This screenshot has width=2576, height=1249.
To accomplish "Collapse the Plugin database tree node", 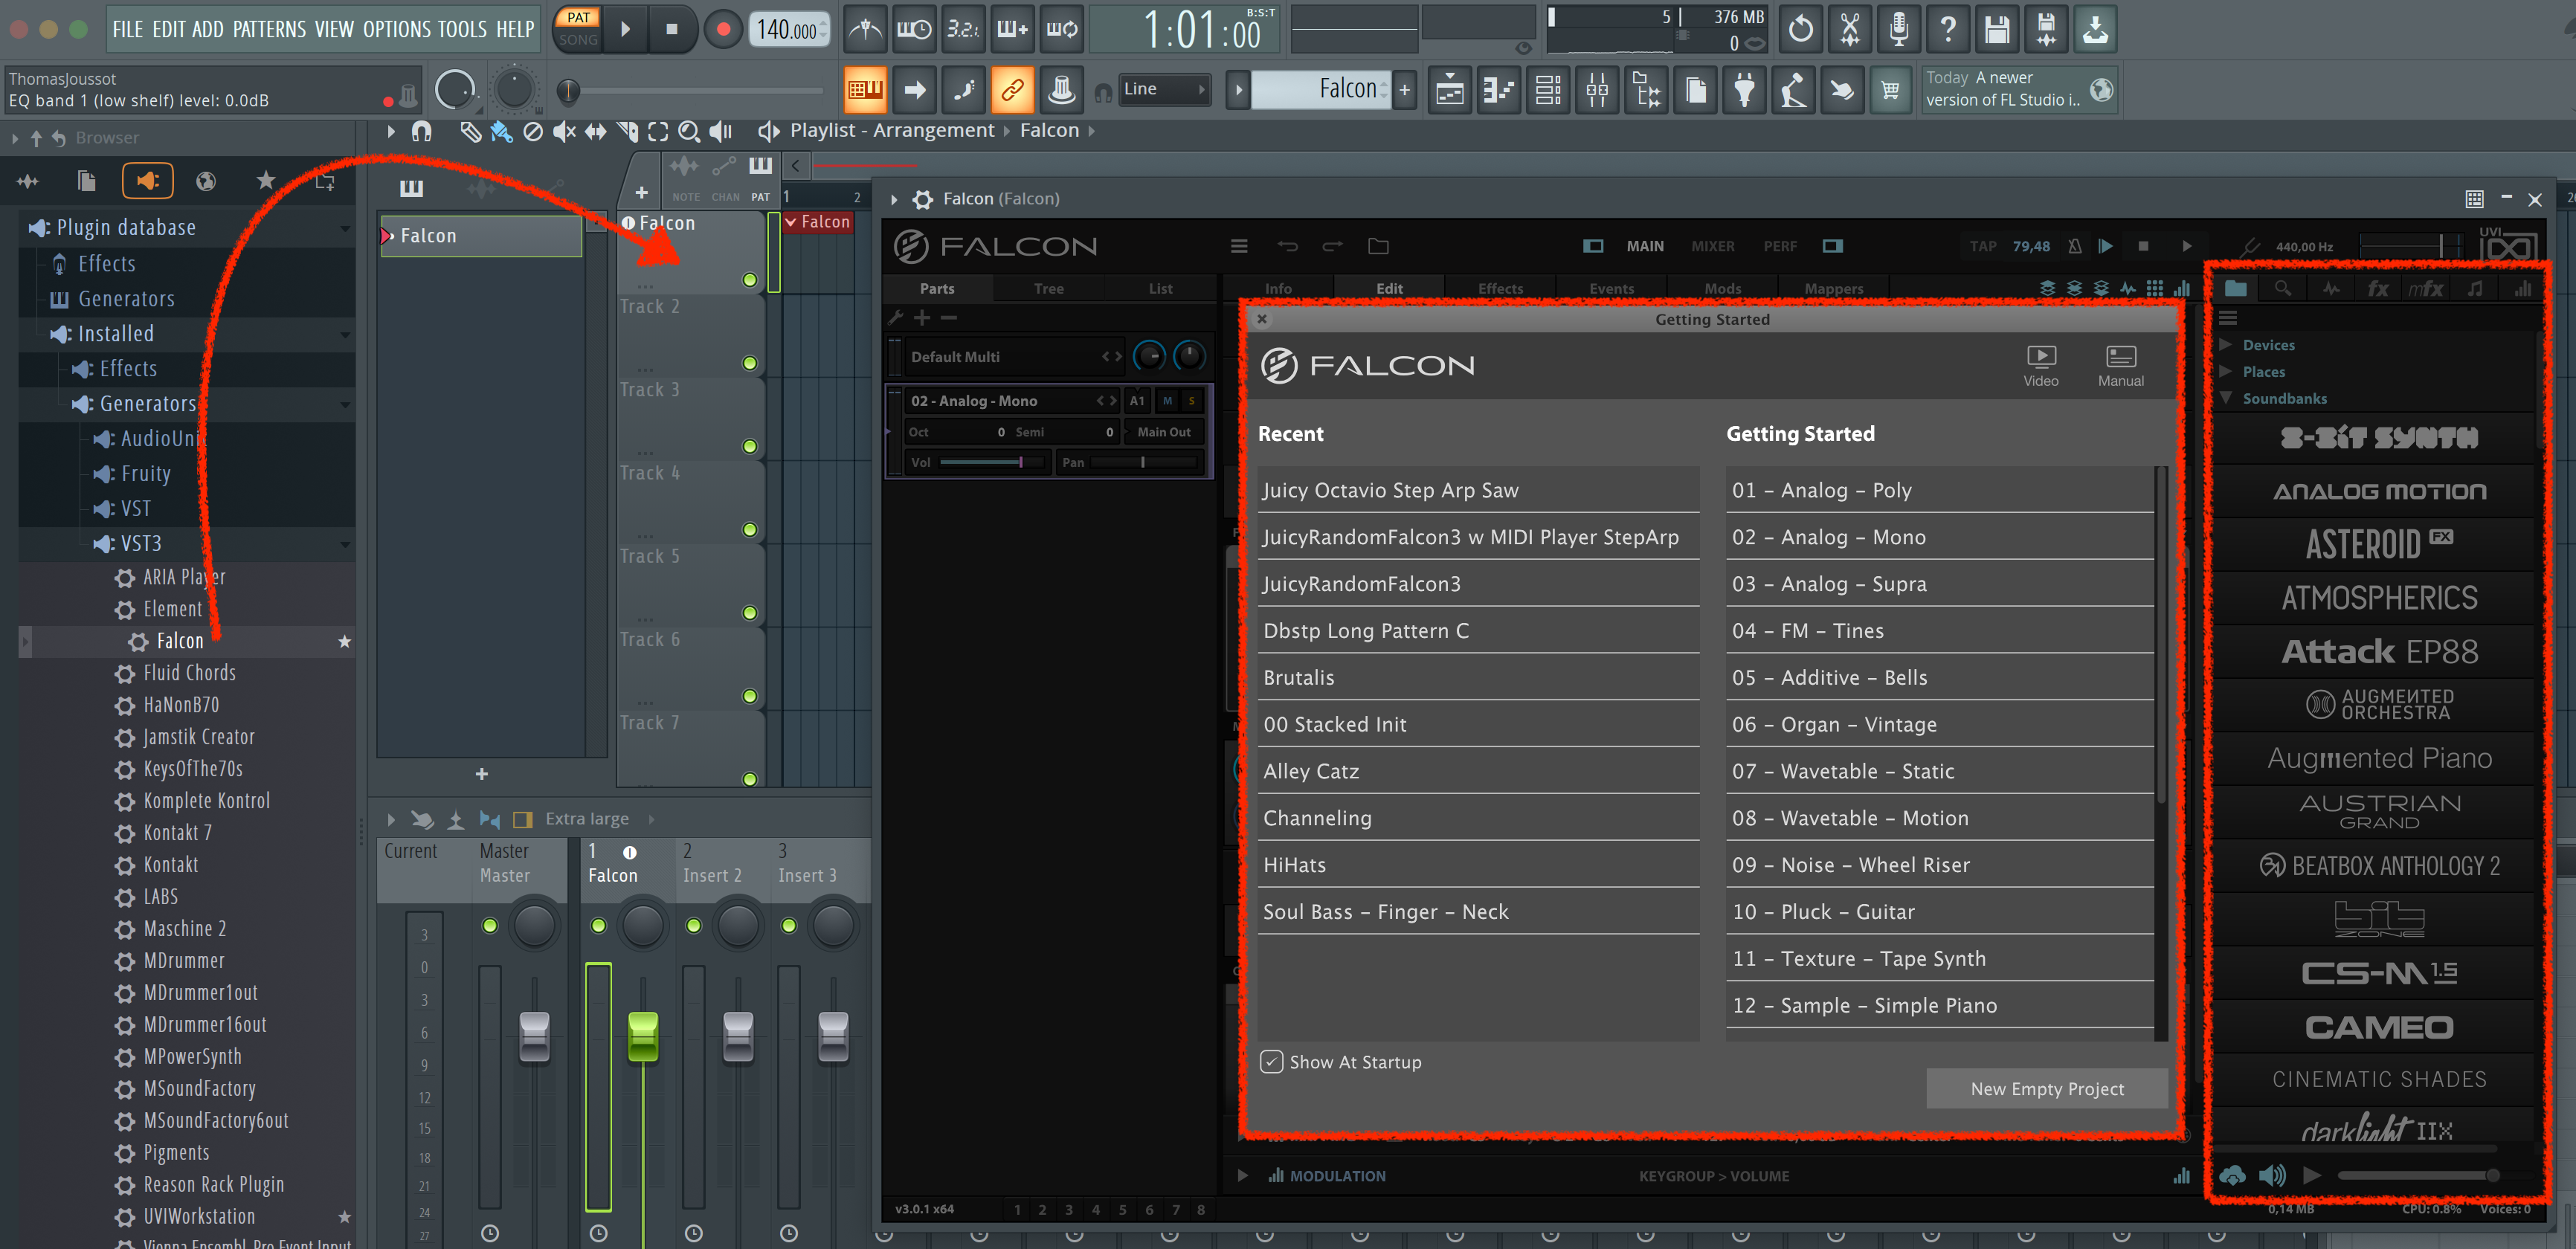I will click(x=345, y=228).
